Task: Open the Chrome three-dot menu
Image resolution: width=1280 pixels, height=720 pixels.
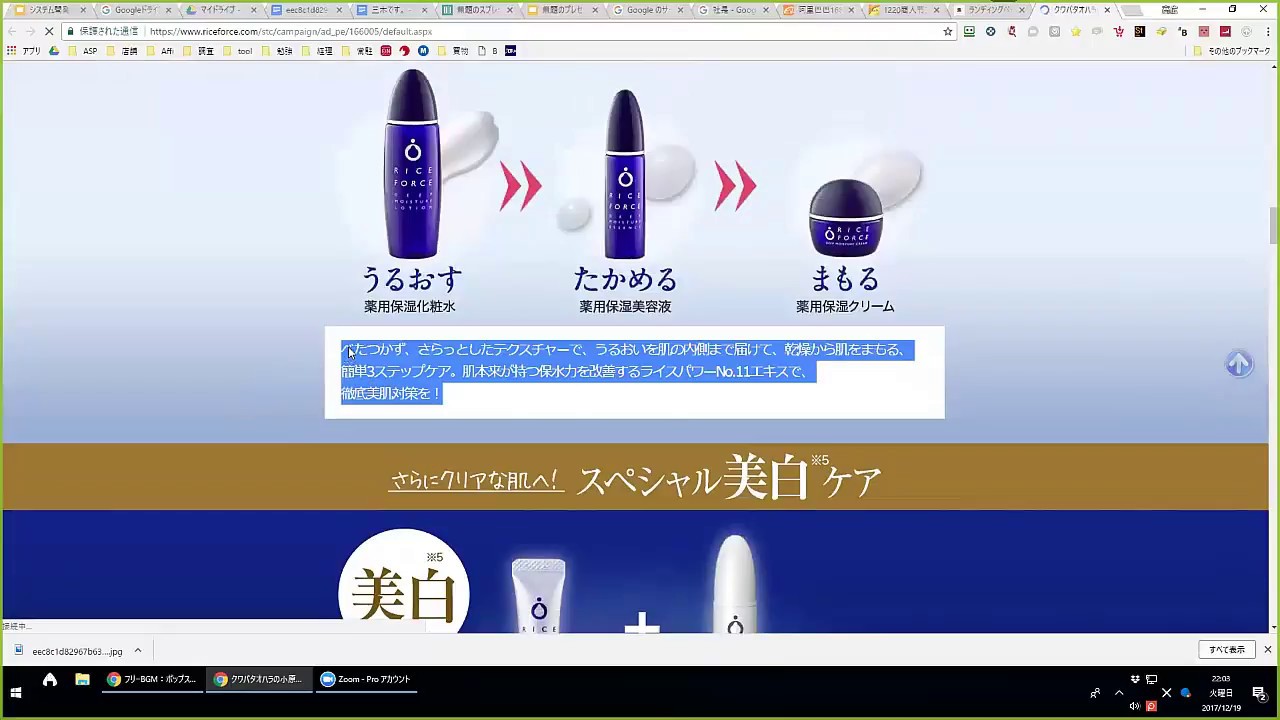Action: pos(1267,31)
